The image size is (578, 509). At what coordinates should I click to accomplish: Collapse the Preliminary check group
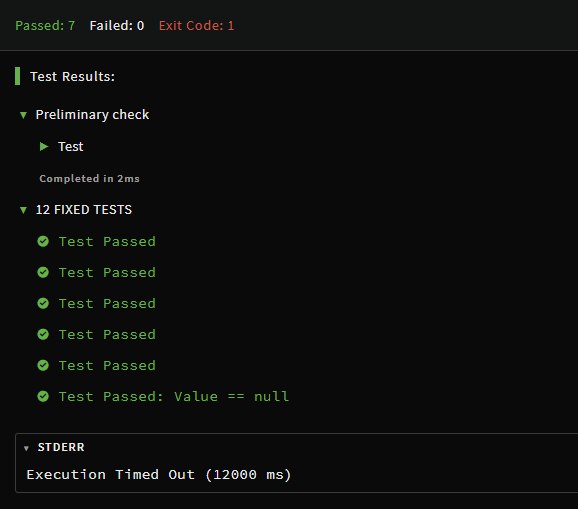coord(23,115)
